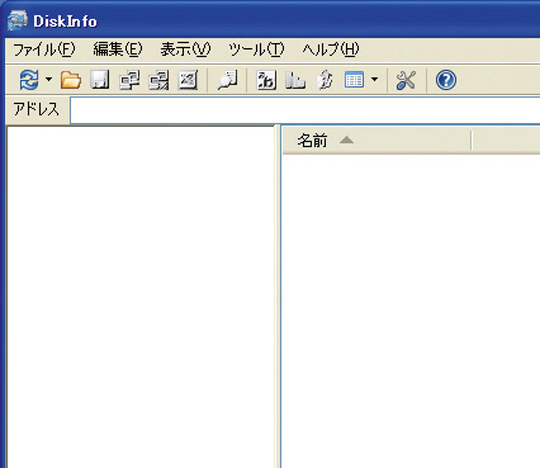Click the upward arrow sort toolbar icon

pos(324,80)
